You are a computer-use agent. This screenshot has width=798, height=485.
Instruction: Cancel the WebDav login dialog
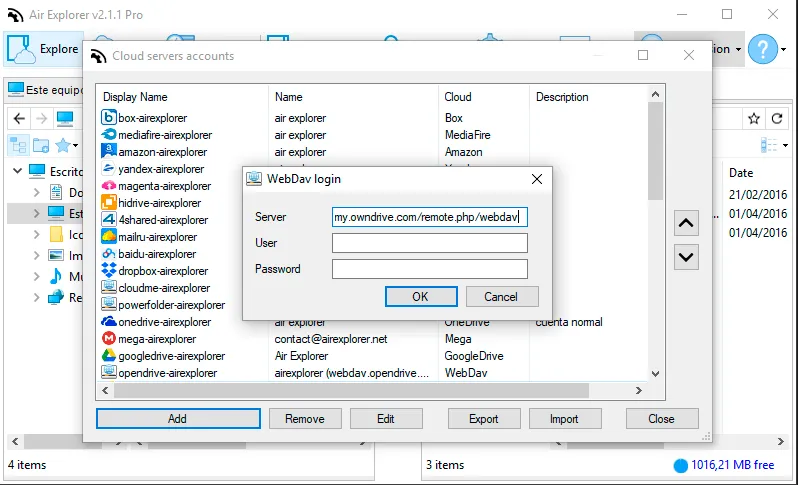pyautogui.click(x=502, y=297)
